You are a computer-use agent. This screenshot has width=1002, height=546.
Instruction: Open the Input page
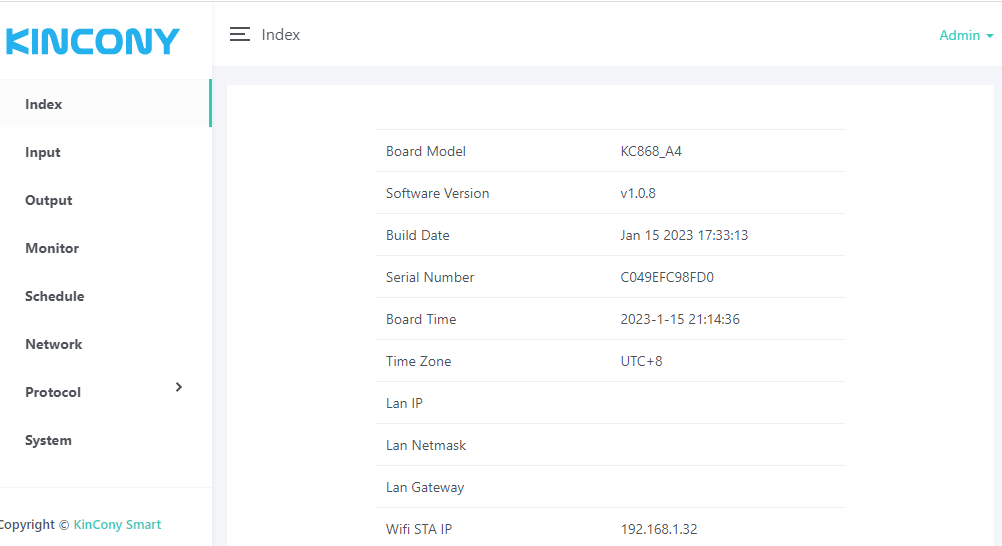tap(43, 152)
